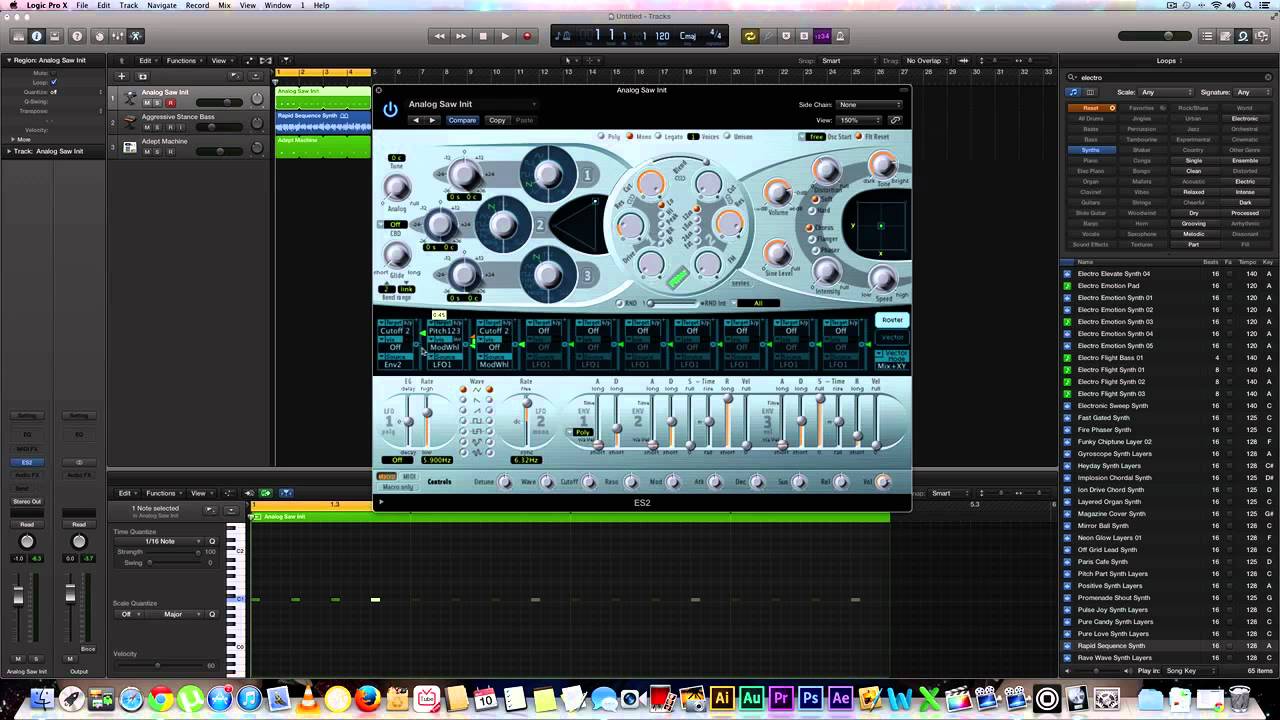Open the Media Browser button

[x=1262, y=36]
